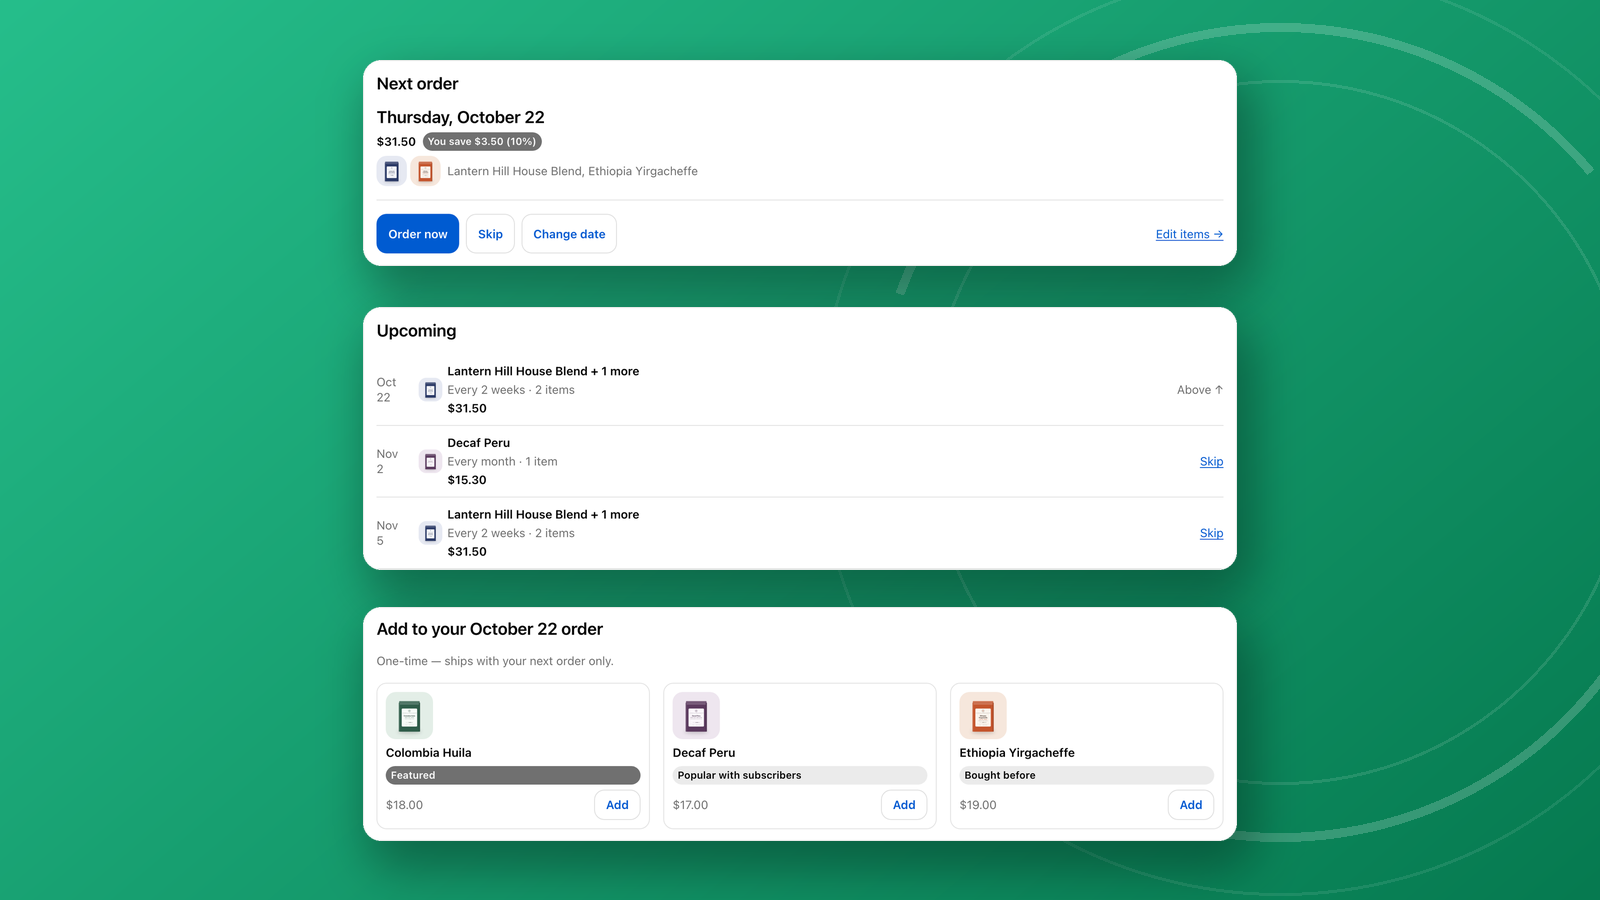
Task: Click the 'Add to your October 22 order' heading
Action: [490, 629]
